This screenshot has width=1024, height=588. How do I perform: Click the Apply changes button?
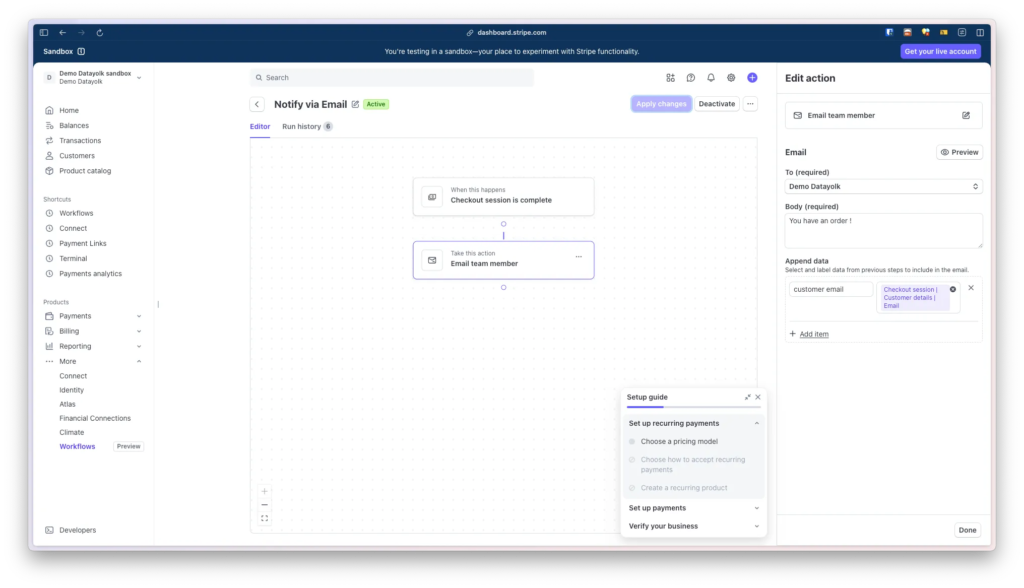(x=661, y=104)
